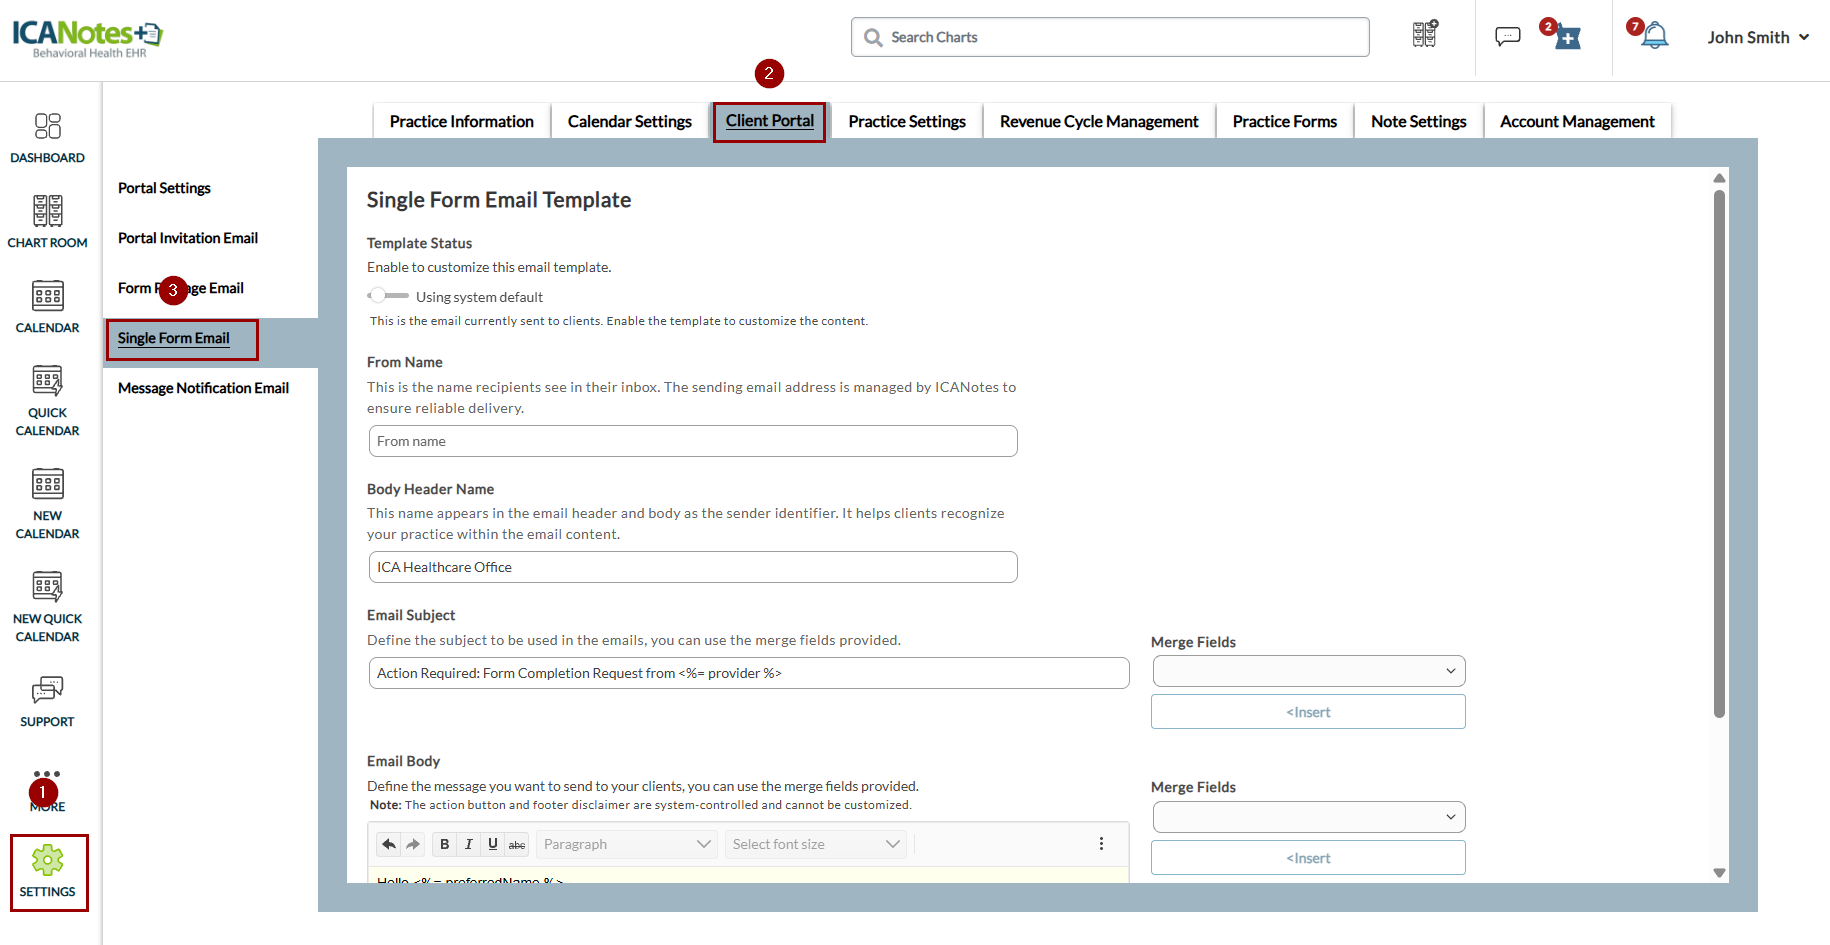Click Insert button below subject merge fields
The height and width of the screenshot is (945, 1830).
tap(1308, 712)
